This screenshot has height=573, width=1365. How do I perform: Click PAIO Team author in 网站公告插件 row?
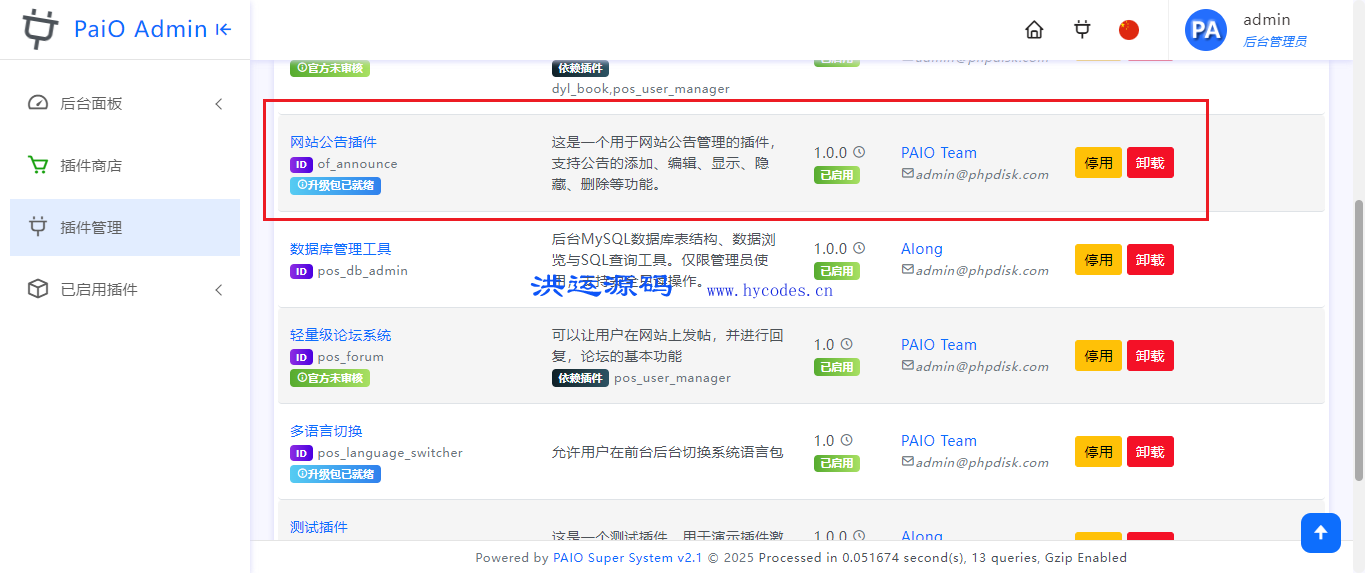coord(939,153)
